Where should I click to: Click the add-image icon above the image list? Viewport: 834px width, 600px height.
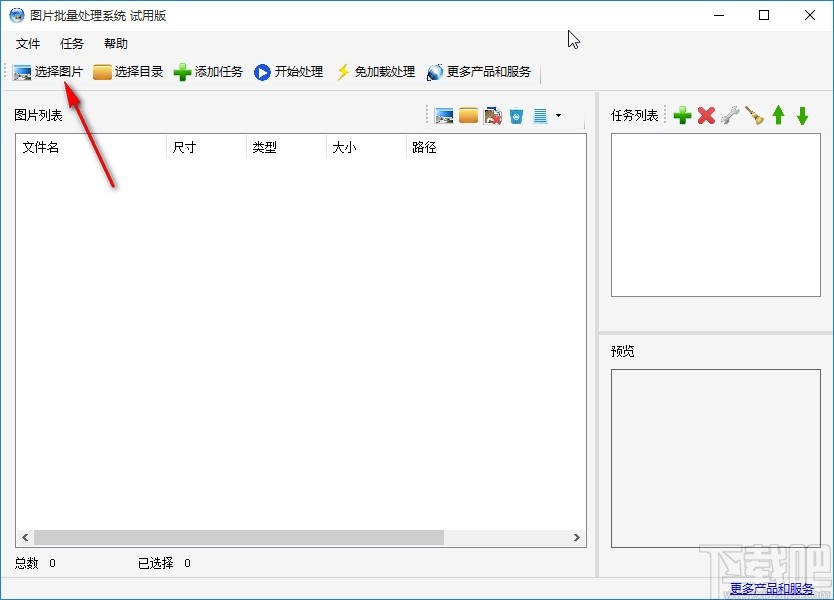[x=444, y=114]
